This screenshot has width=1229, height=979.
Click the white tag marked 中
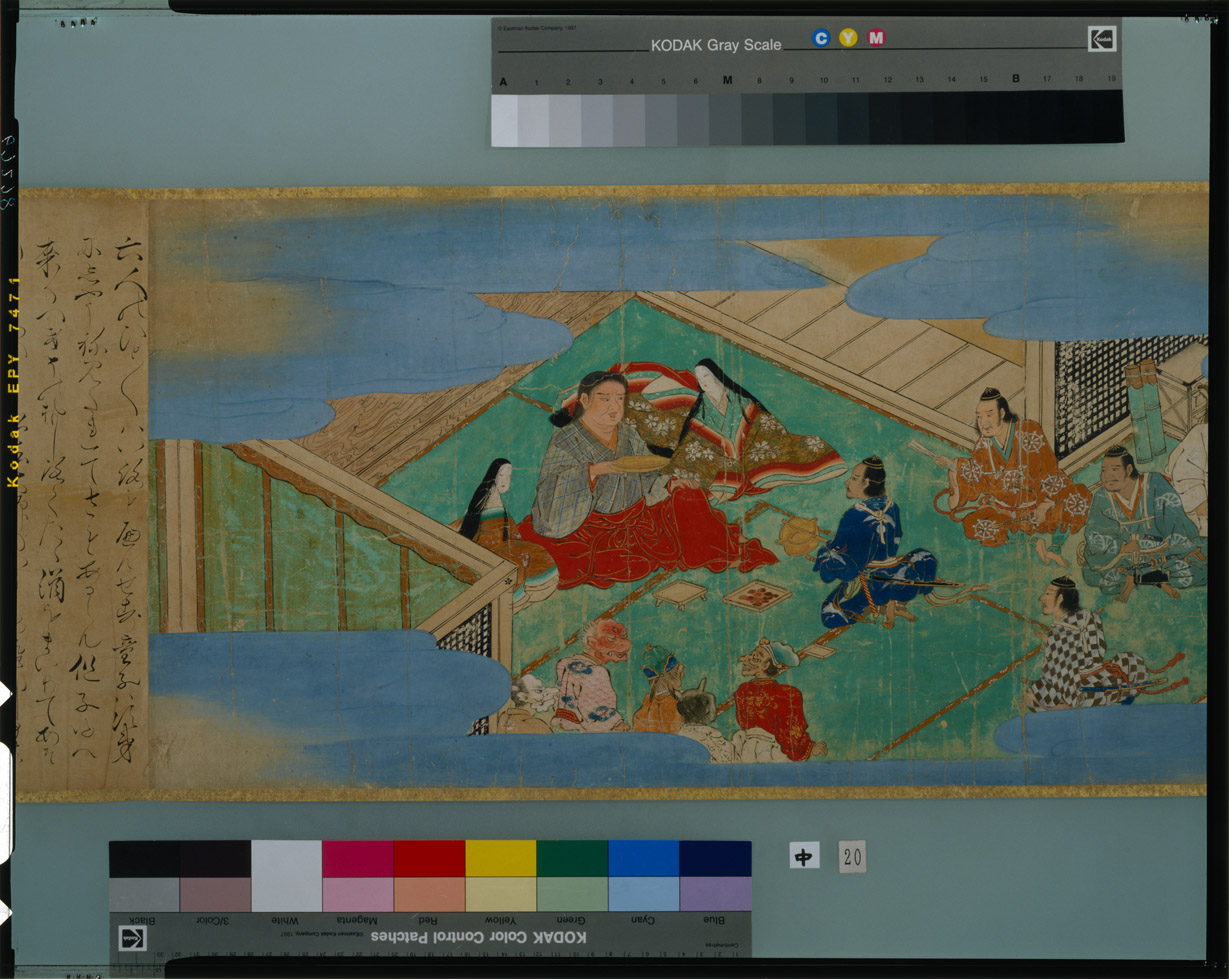[x=804, y=855]
